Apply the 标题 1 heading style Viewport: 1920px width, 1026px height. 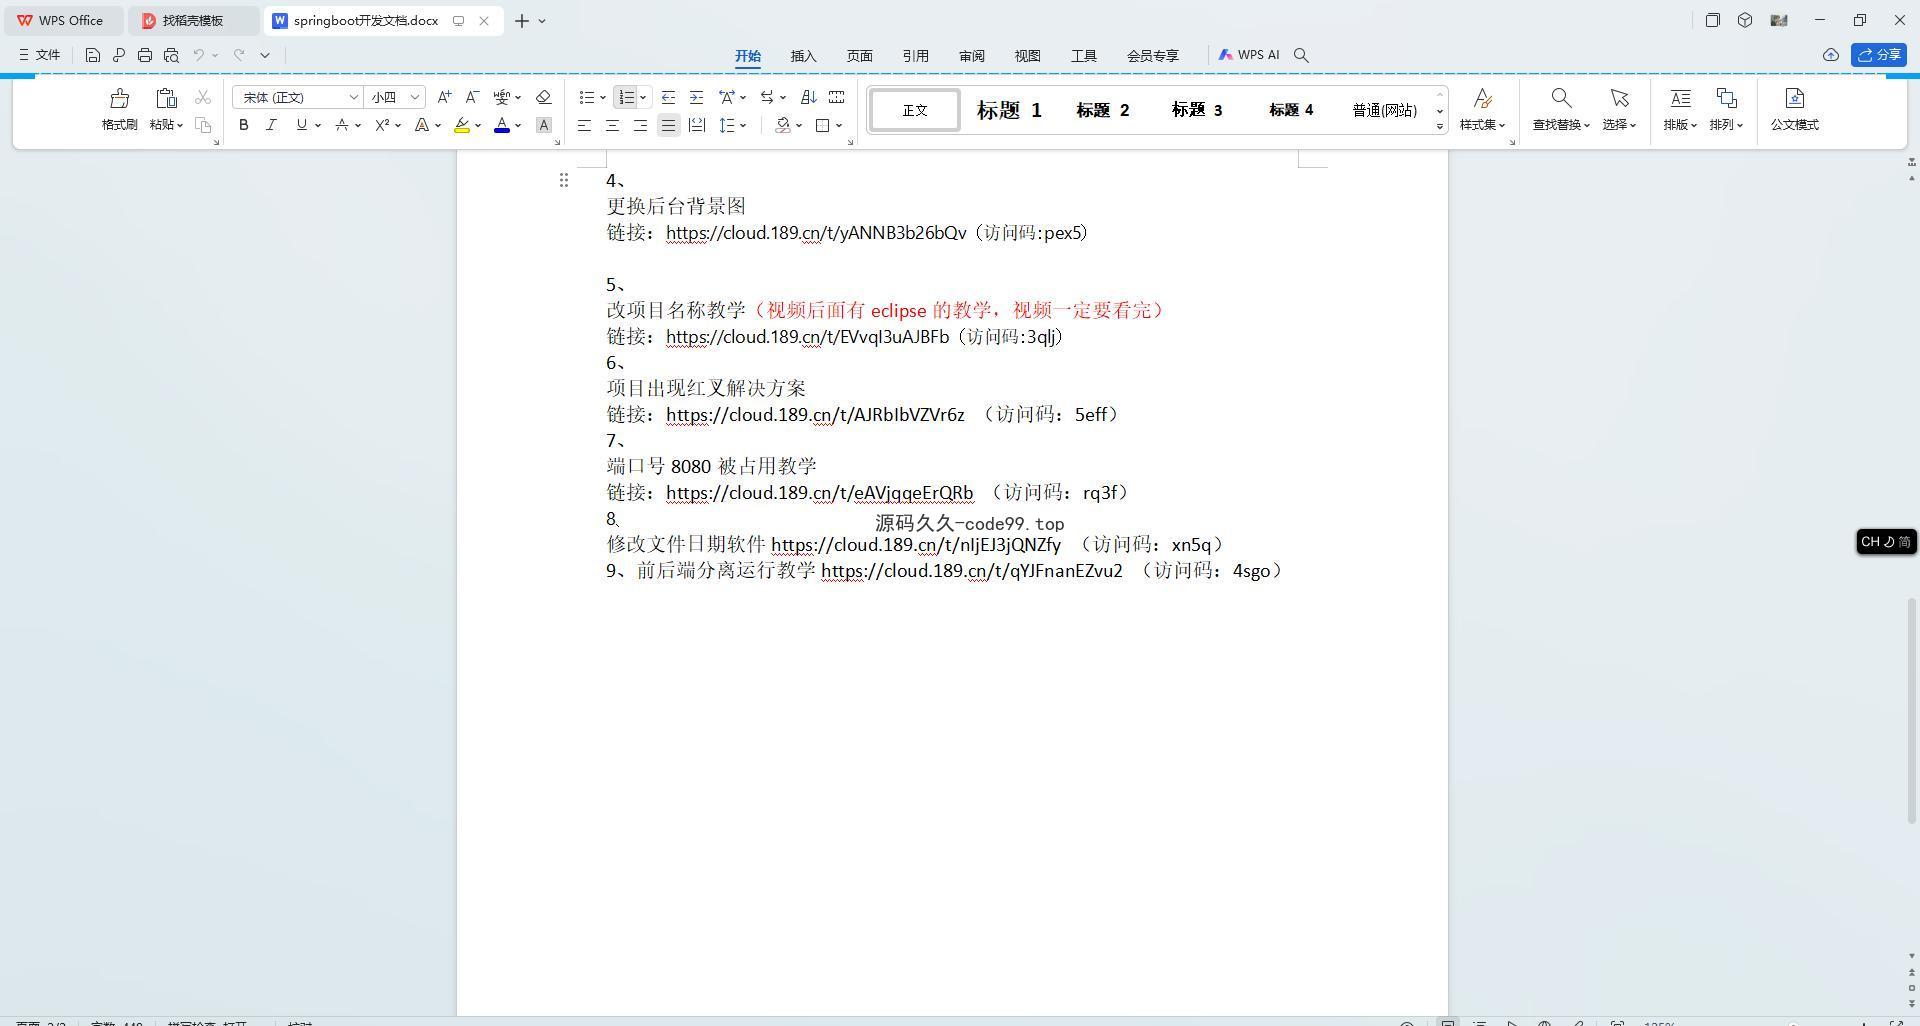pyautogui.click(x=1008, y=110)
